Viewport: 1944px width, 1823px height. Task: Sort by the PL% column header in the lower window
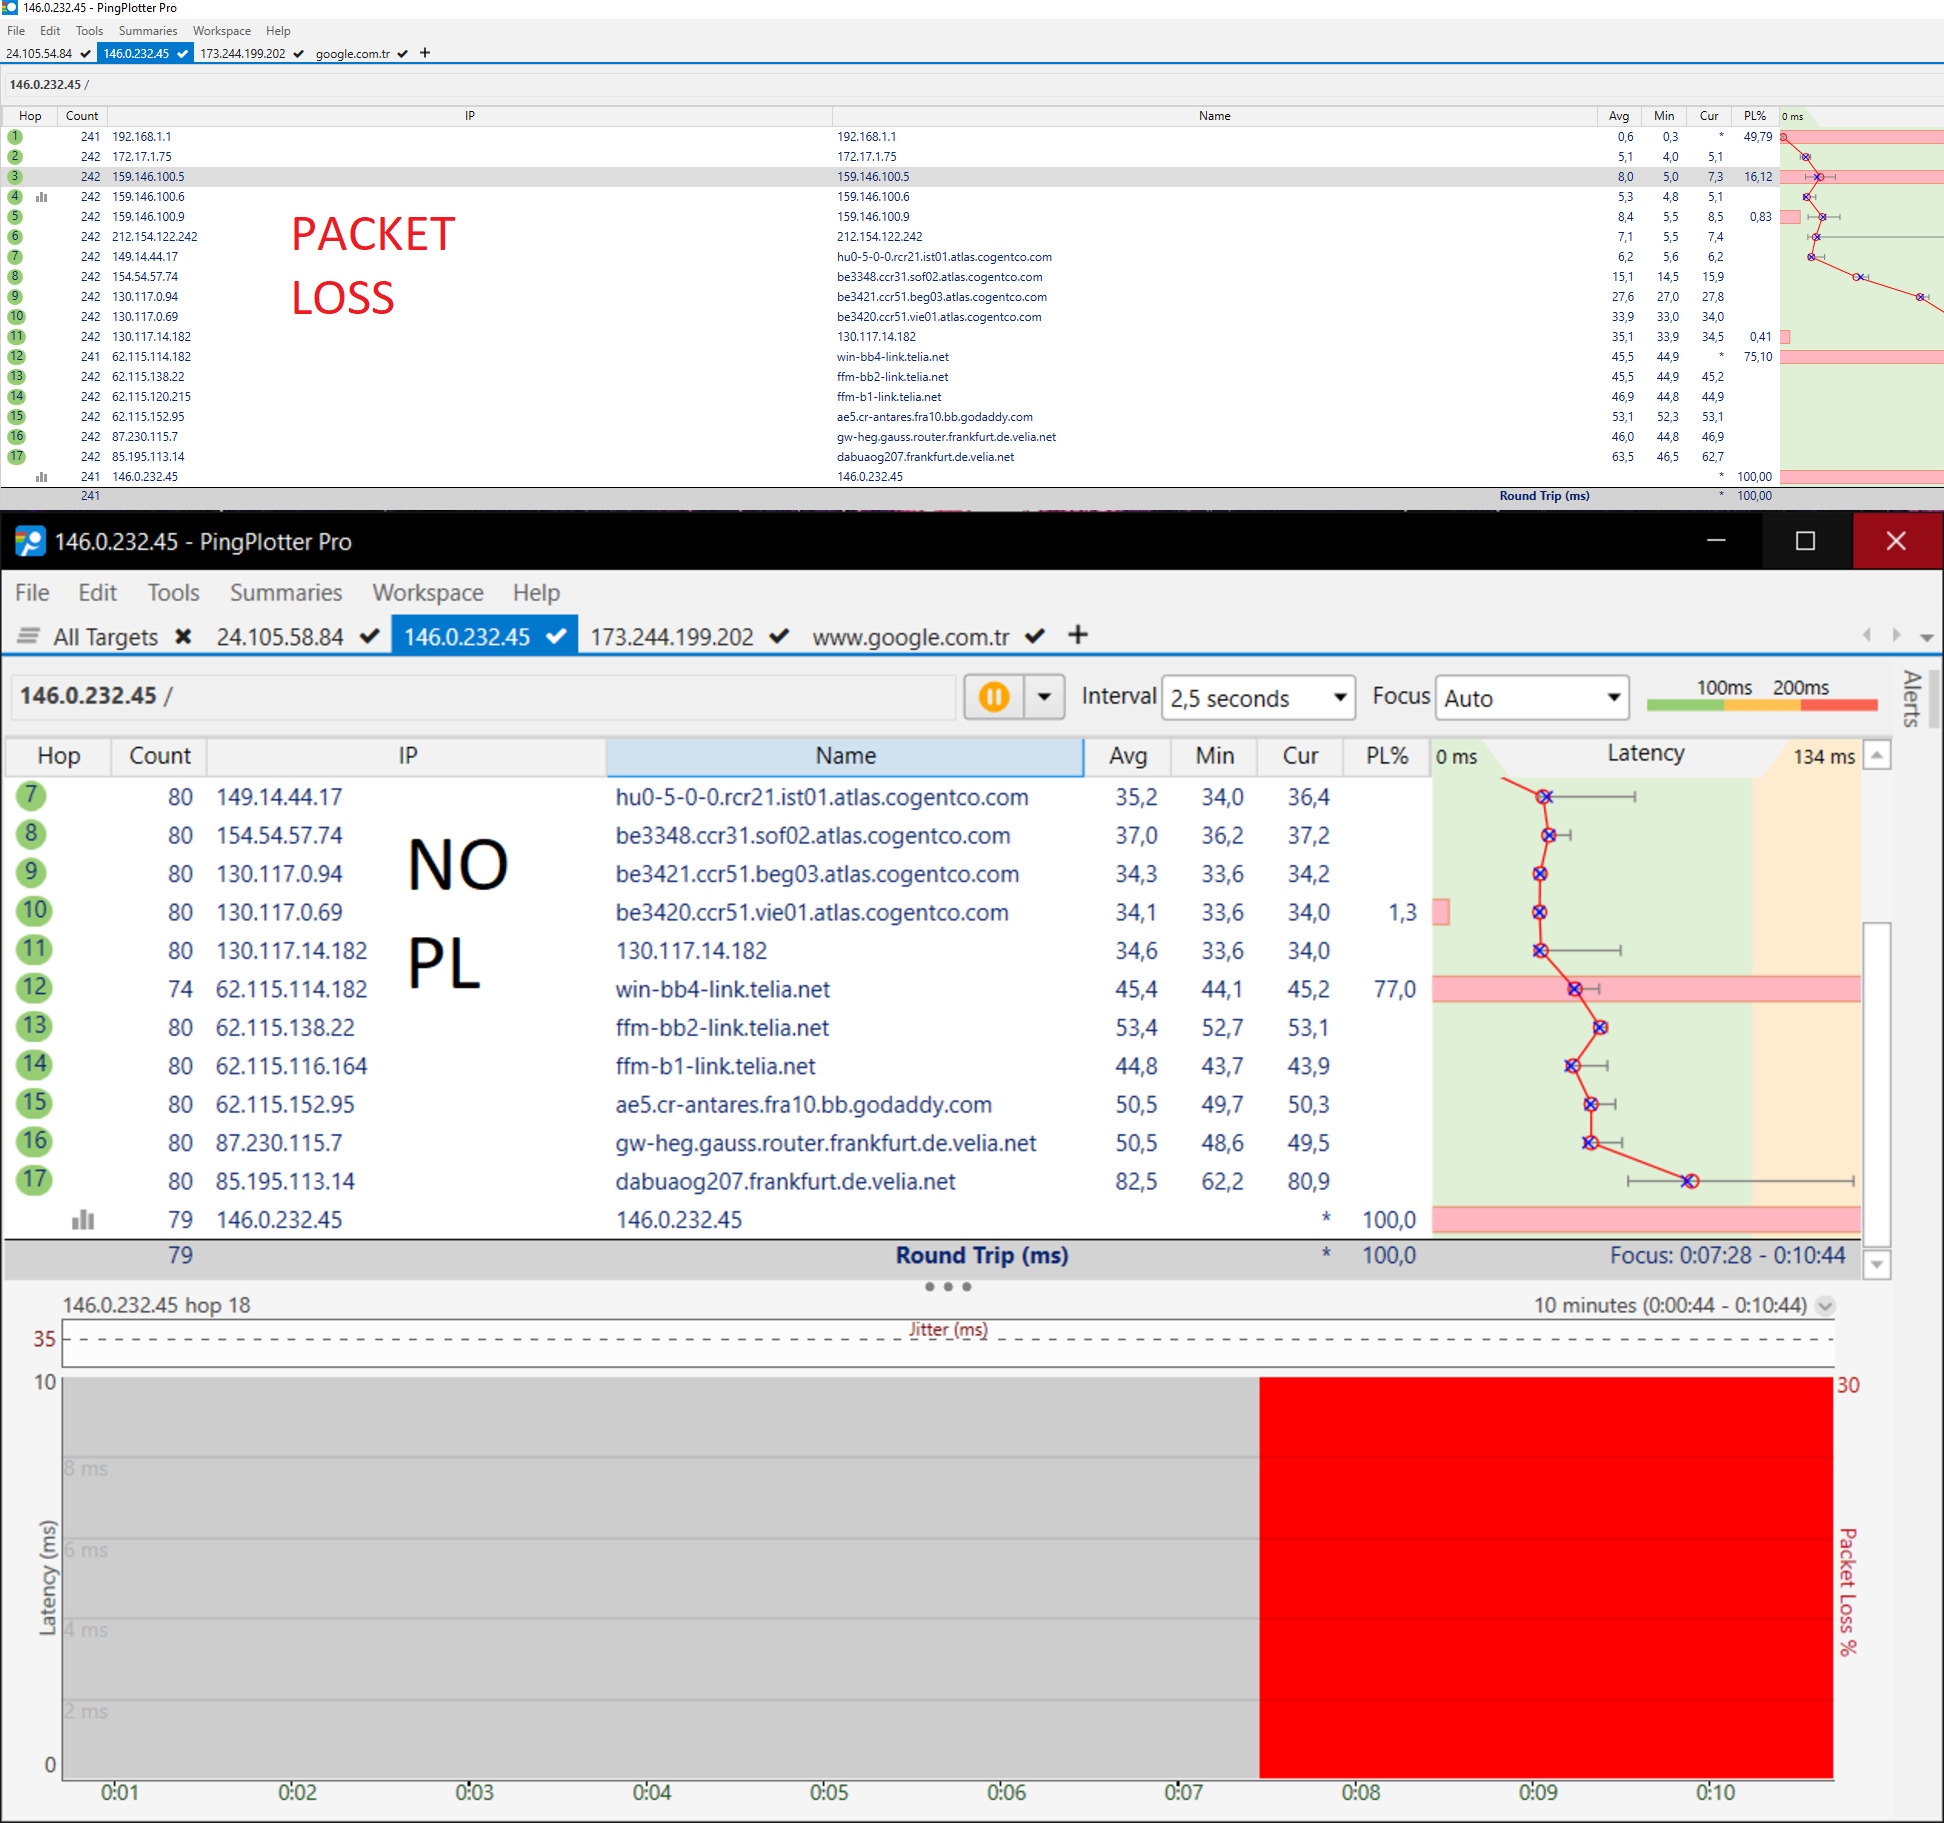click(1387, 756)
